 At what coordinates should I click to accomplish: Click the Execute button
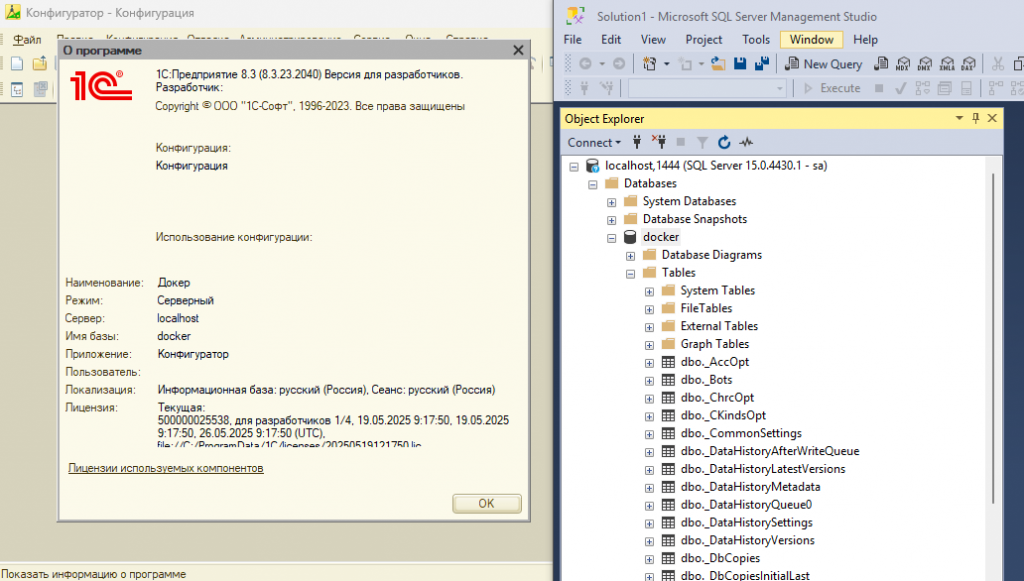(x=831, y=88)
